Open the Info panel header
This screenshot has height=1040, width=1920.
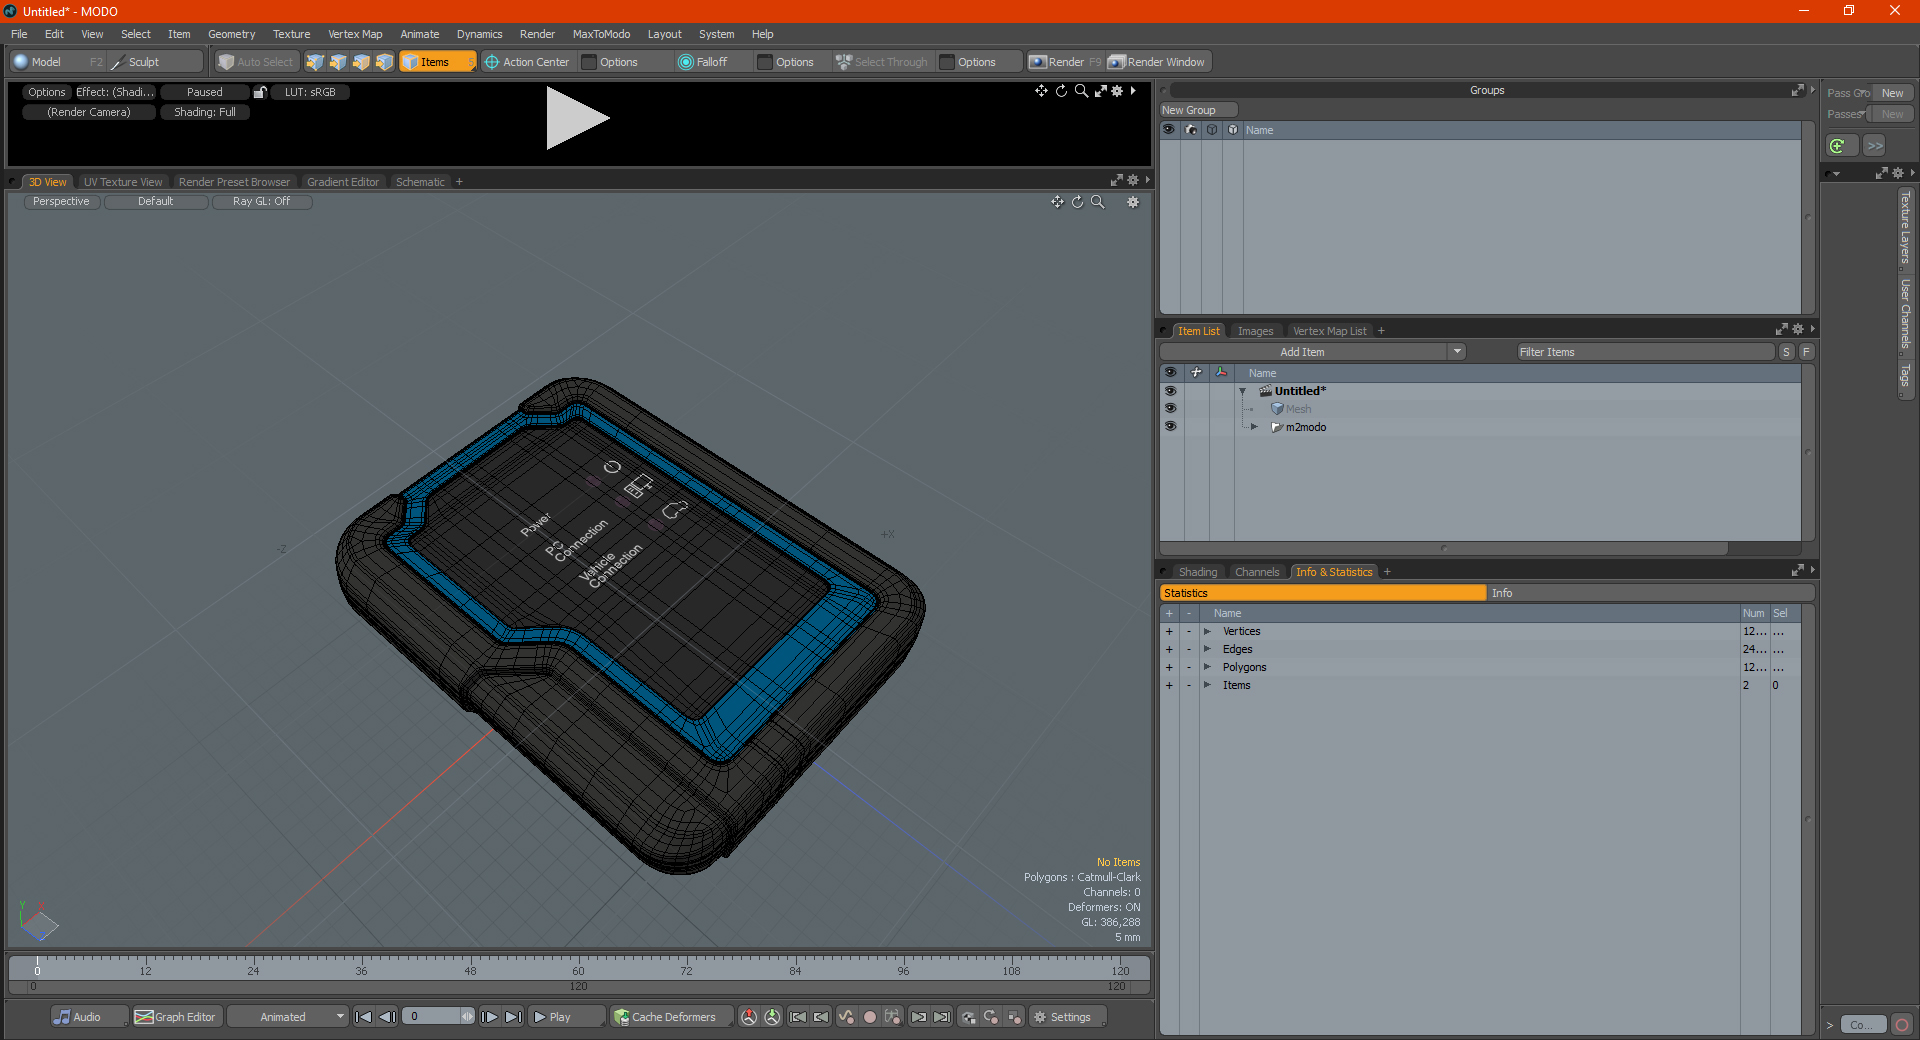1650,593
